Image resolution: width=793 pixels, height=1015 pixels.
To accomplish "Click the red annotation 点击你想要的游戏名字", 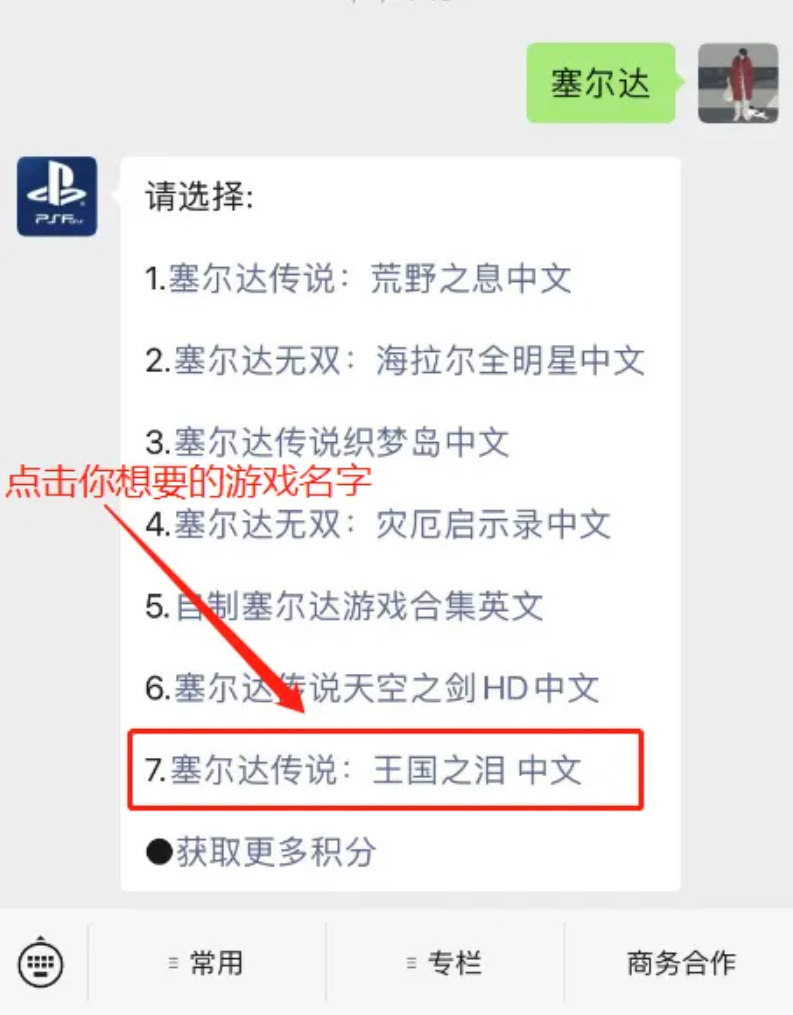I will tap(188, 482).
